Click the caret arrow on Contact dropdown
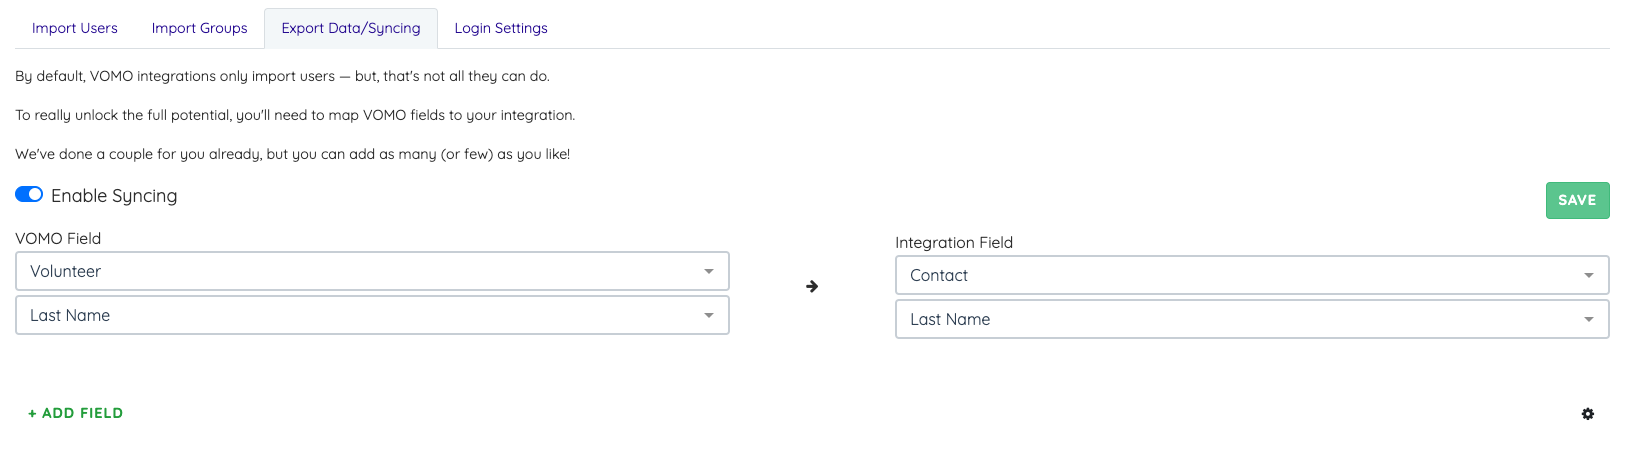This screenshot has width=1645, height=457. pos(1589,275)
